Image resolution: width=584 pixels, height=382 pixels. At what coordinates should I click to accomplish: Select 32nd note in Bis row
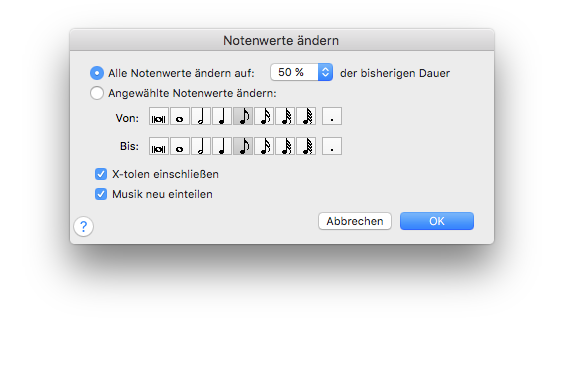285,146
